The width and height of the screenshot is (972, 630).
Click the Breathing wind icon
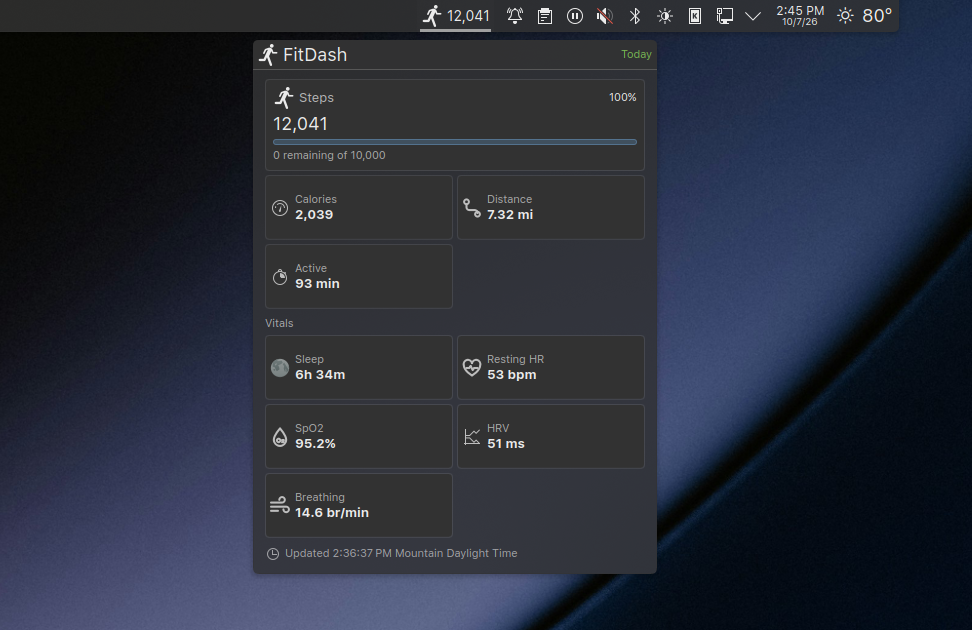coord(280,505)
